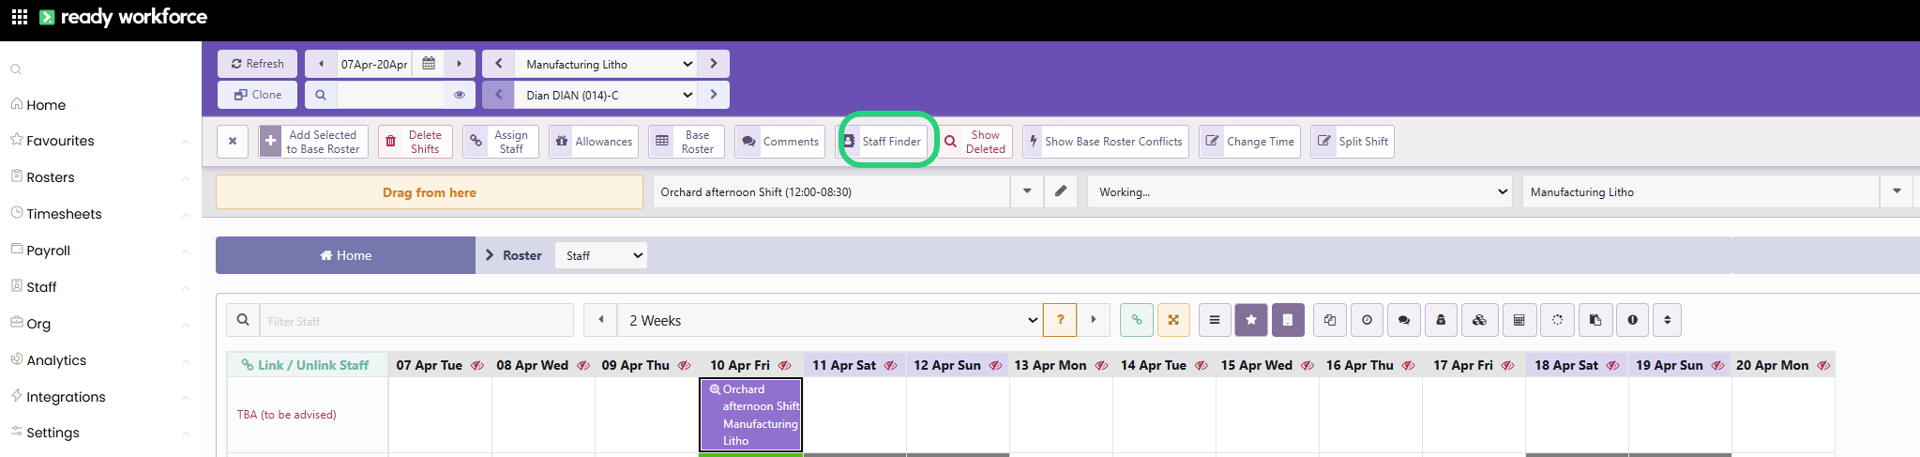Screen dimensions: 1920x457
Task: Open the Staff roster view dropdown
Action: coord(601,256)
